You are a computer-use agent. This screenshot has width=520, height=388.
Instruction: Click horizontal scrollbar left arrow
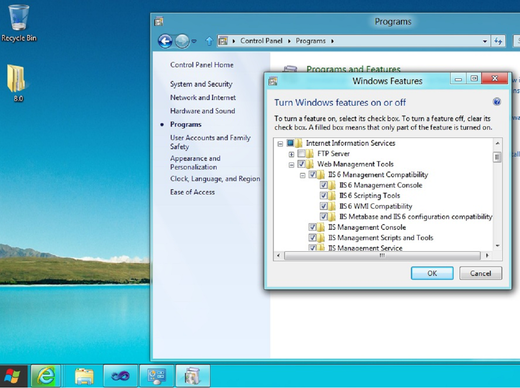(279, 256)
